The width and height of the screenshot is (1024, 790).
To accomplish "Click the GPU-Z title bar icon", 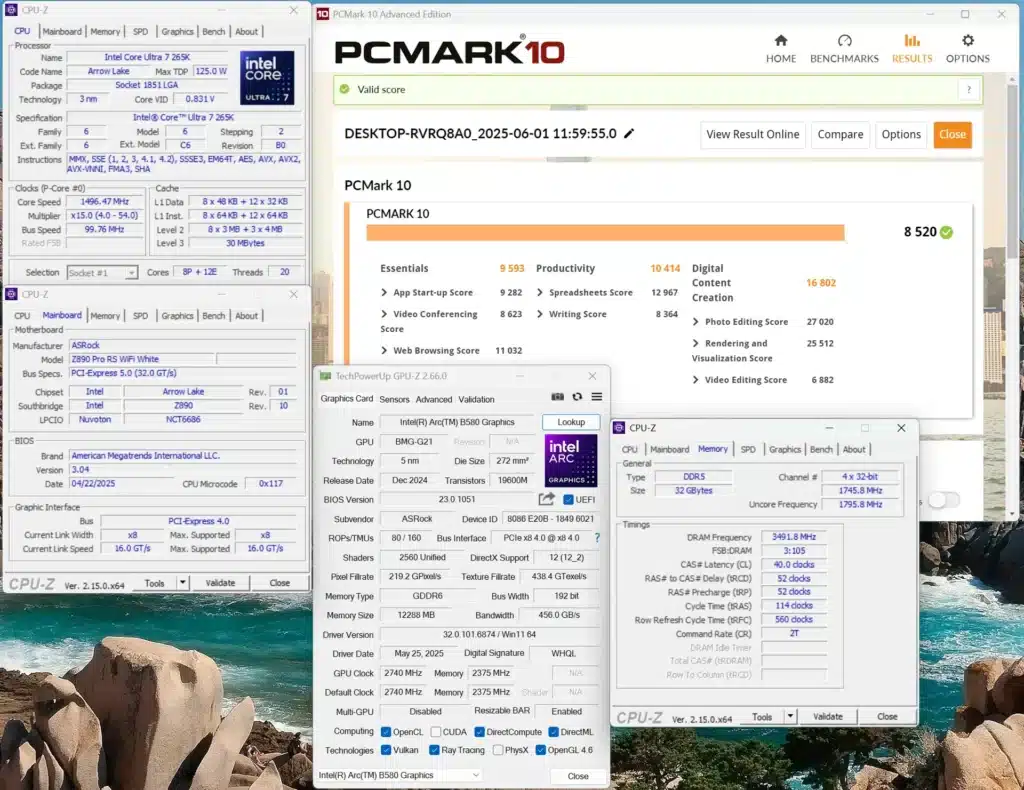I will tap(325, 376).
